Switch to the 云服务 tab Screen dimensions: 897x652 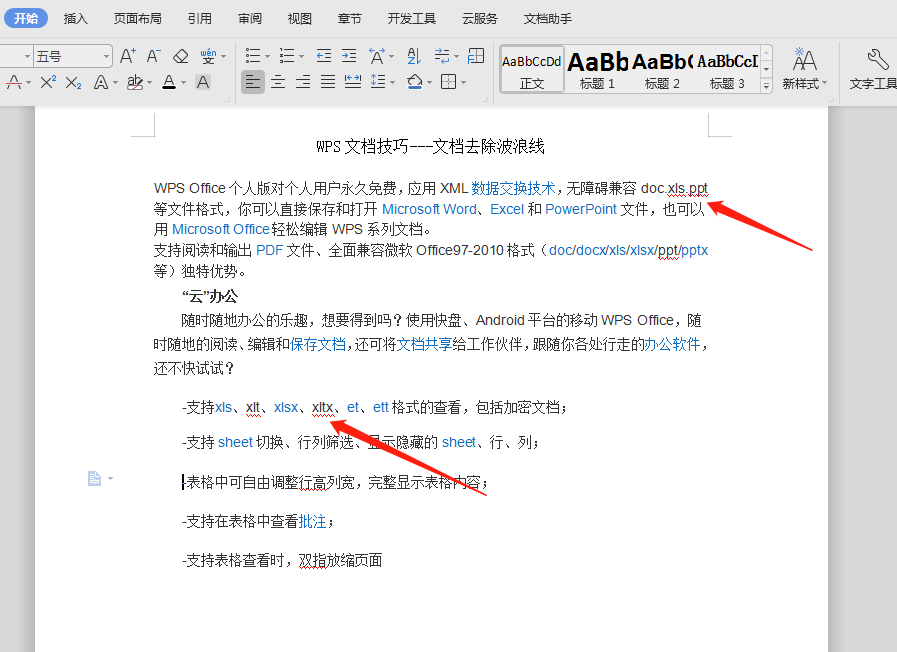479,18
